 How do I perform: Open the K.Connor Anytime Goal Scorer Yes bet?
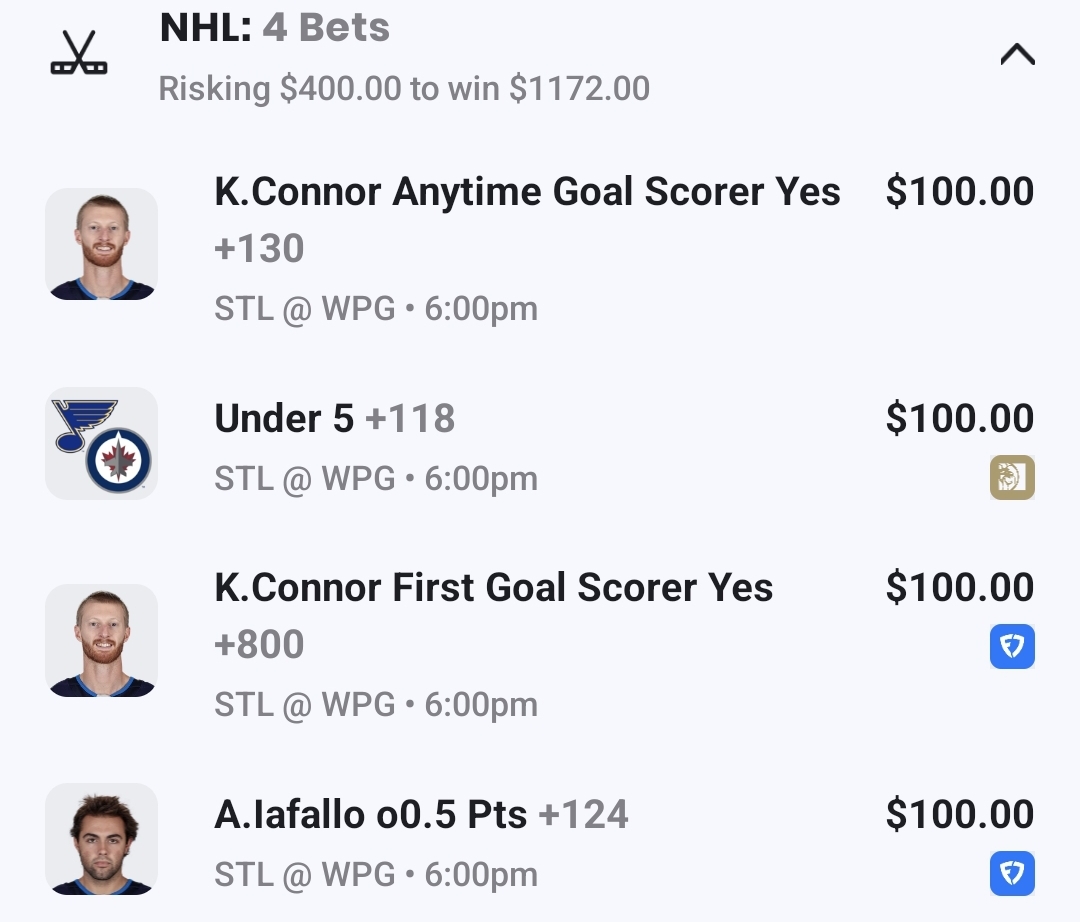pyautogui.click(x=527, y=191)
